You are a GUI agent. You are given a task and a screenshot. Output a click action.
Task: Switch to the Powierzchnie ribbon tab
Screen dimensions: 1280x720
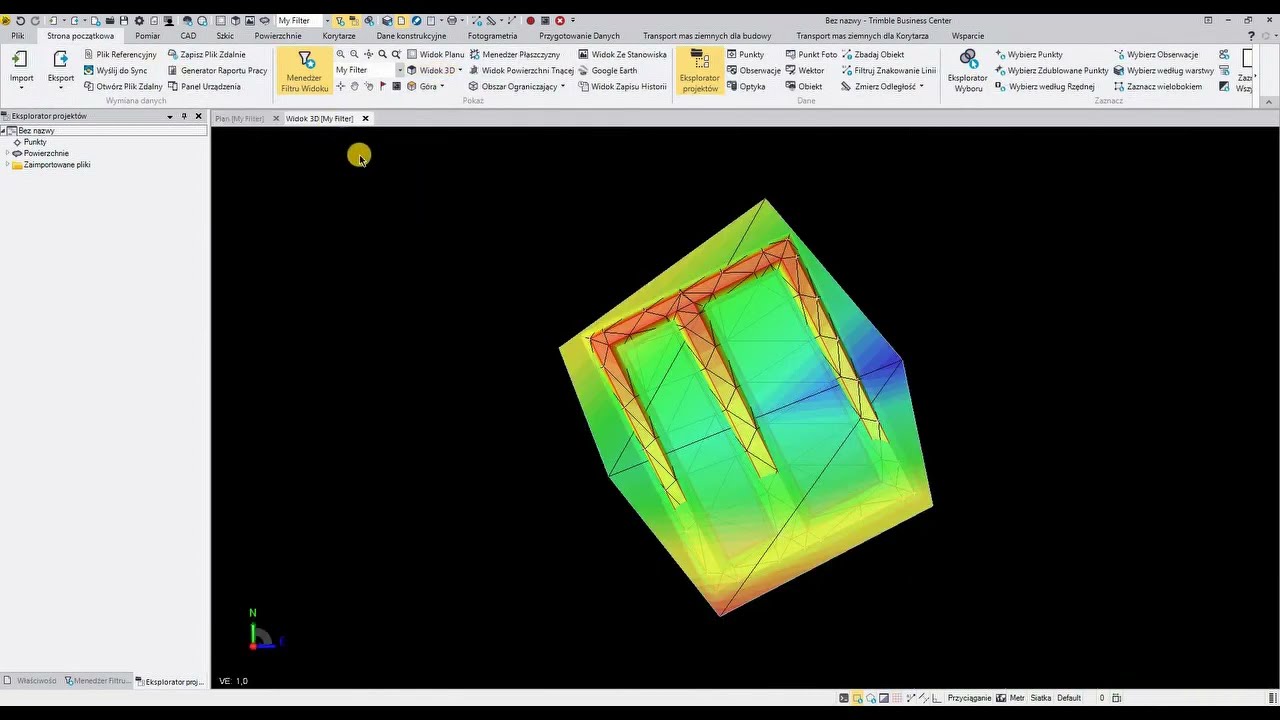277,36
